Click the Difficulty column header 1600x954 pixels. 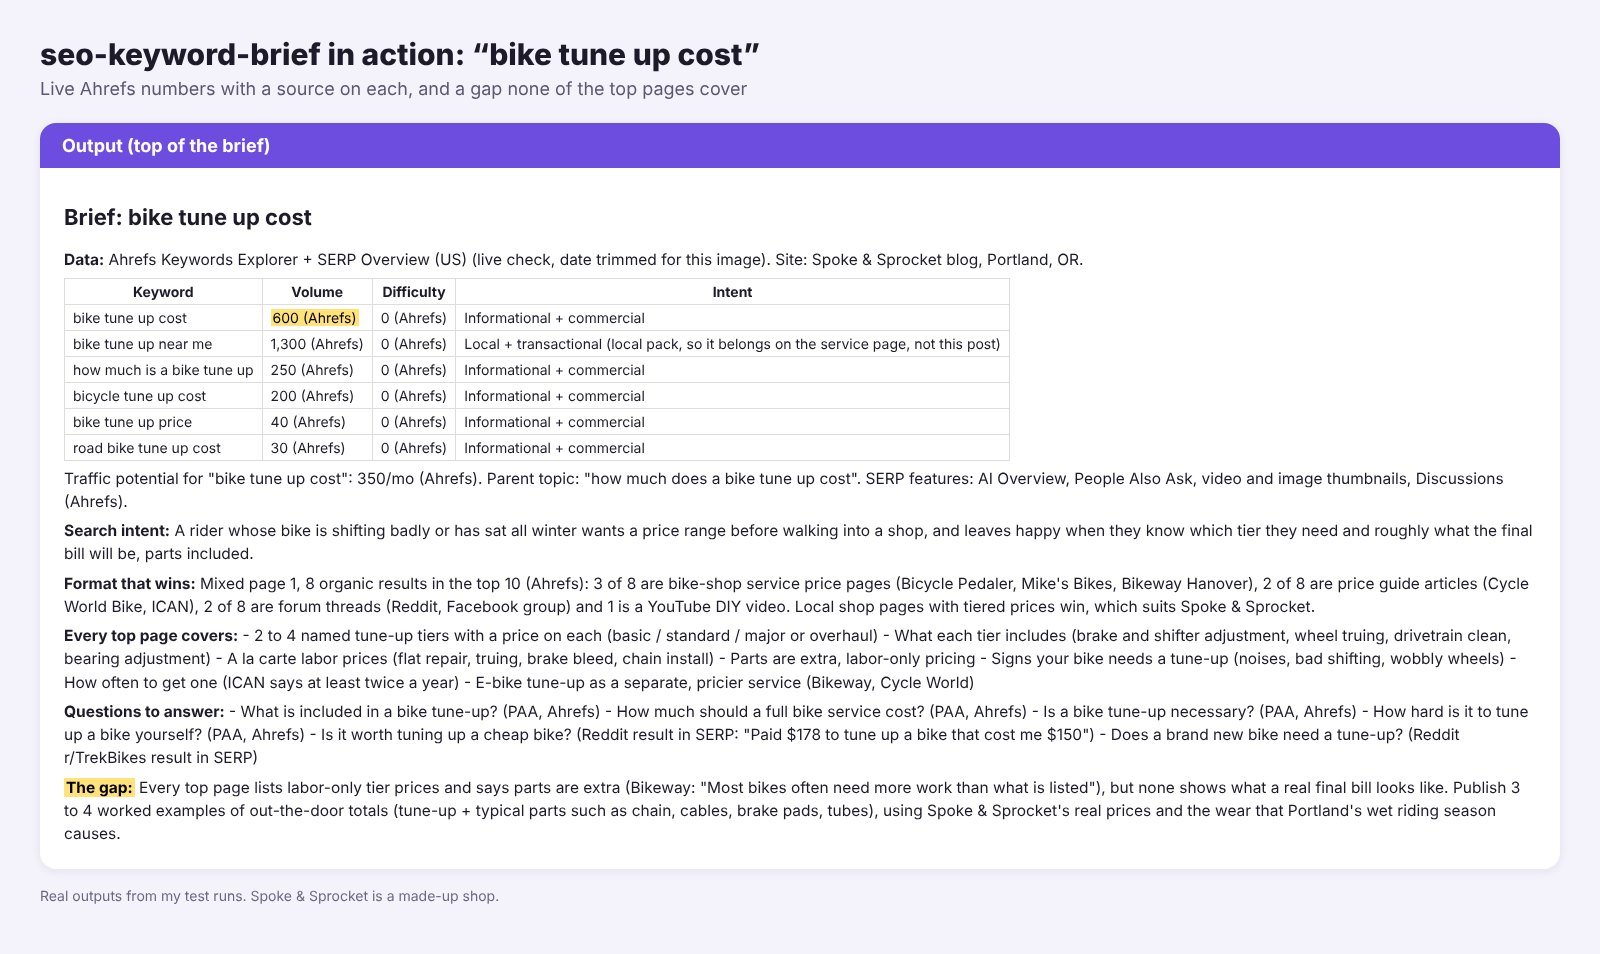(414, 292)
